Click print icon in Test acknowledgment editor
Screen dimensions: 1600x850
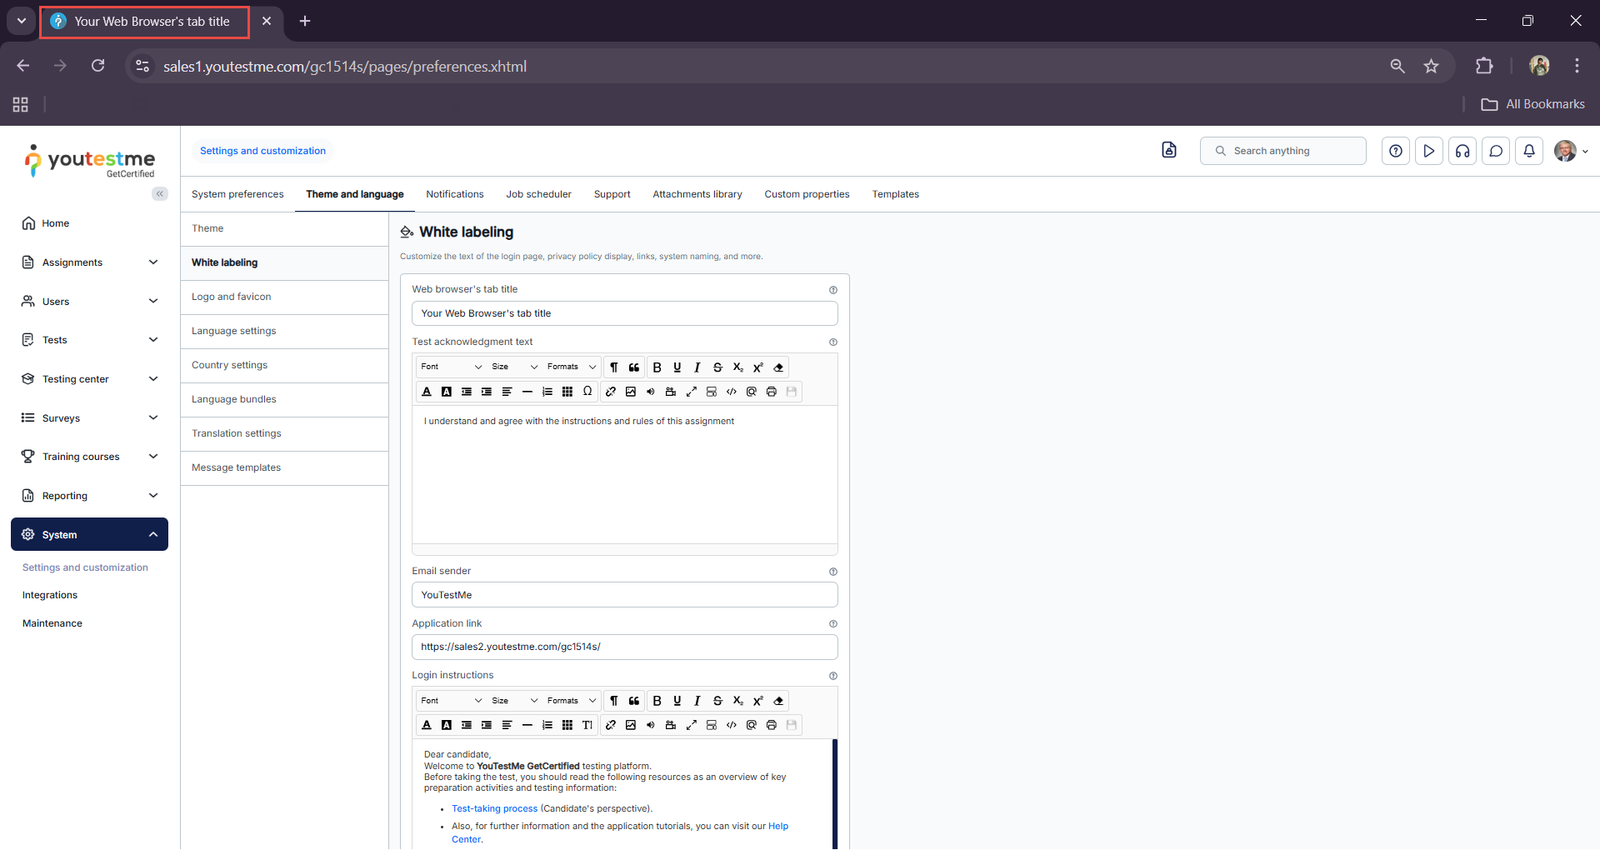coord(771,392)
